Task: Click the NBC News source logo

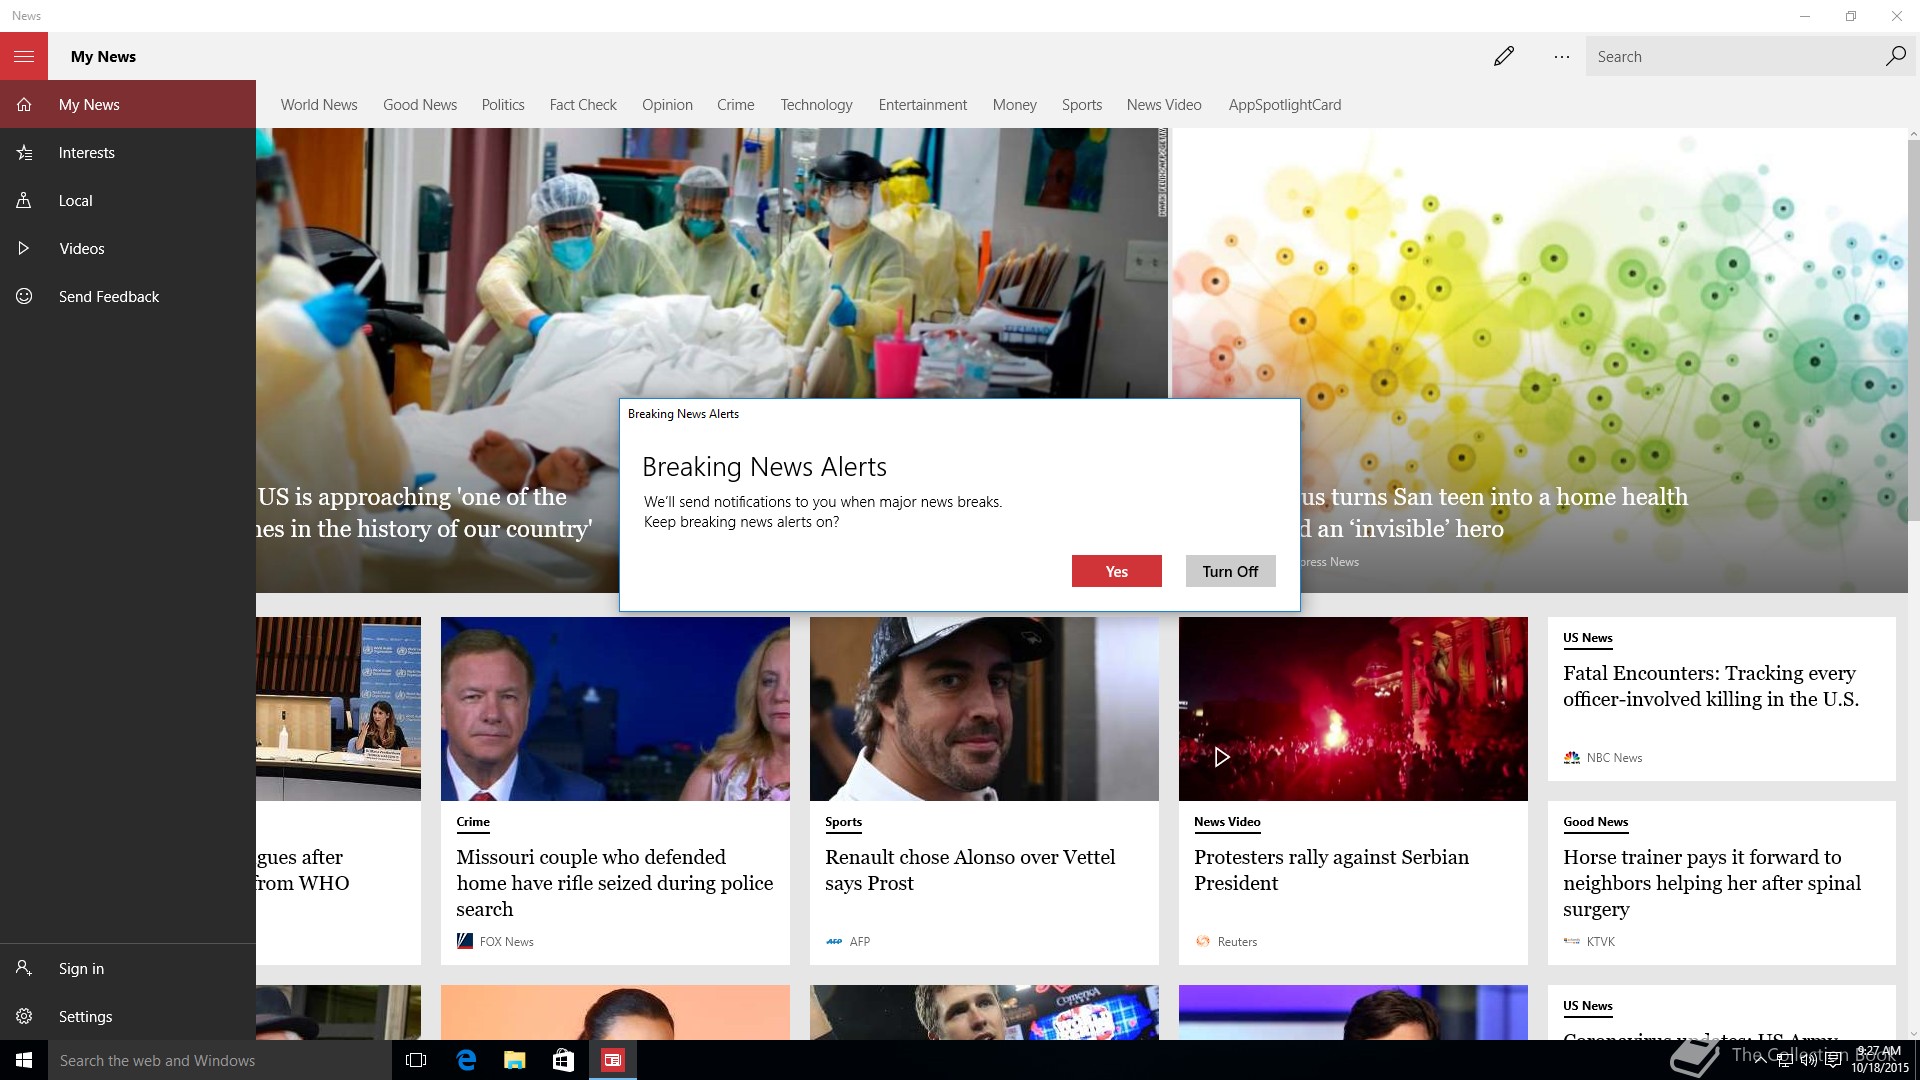Action: click(x=1571, y=757)
